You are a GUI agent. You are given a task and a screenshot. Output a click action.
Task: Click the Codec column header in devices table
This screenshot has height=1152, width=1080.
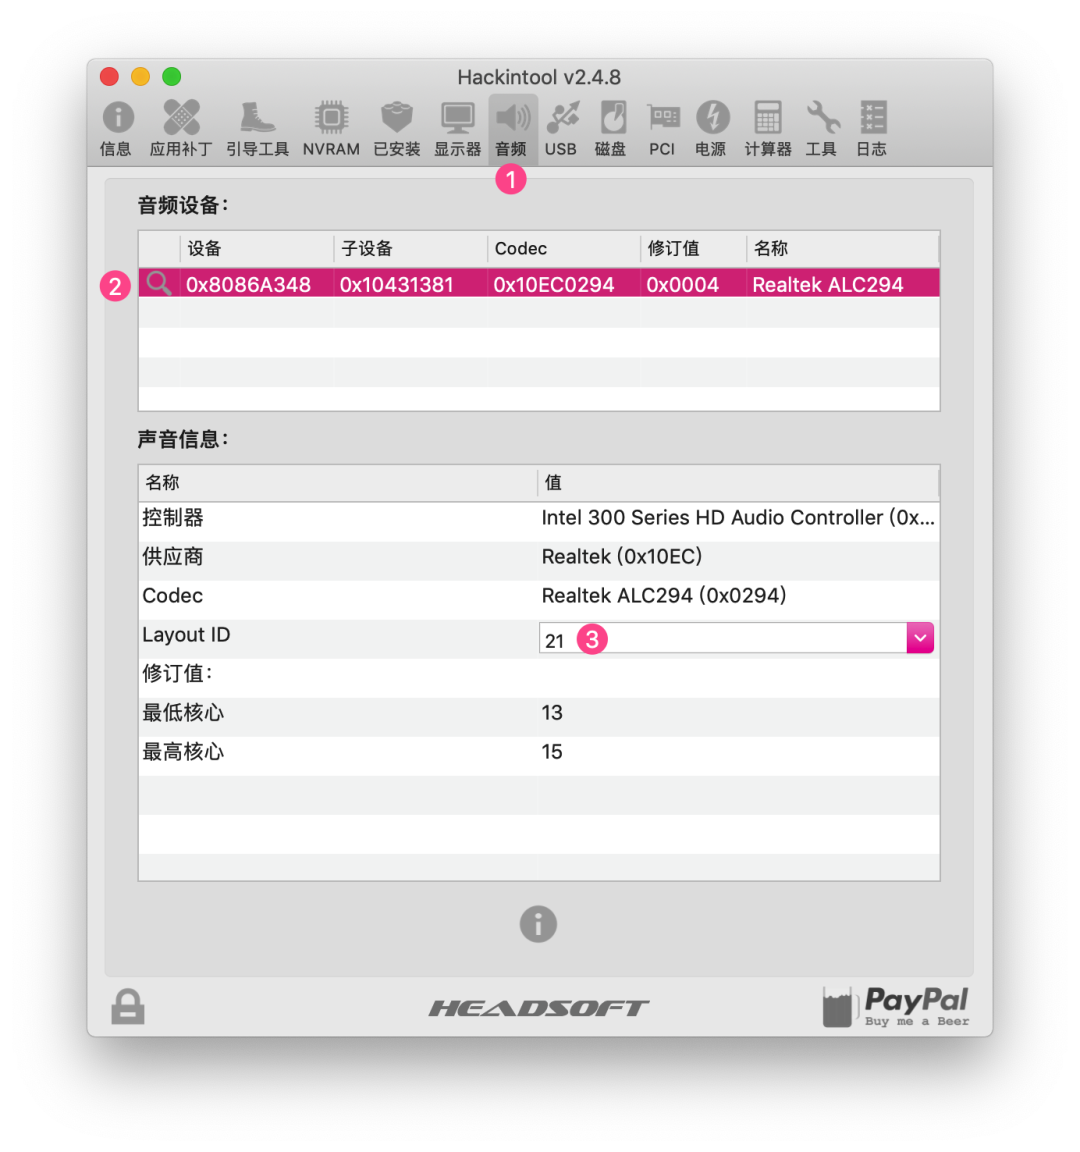564,248
